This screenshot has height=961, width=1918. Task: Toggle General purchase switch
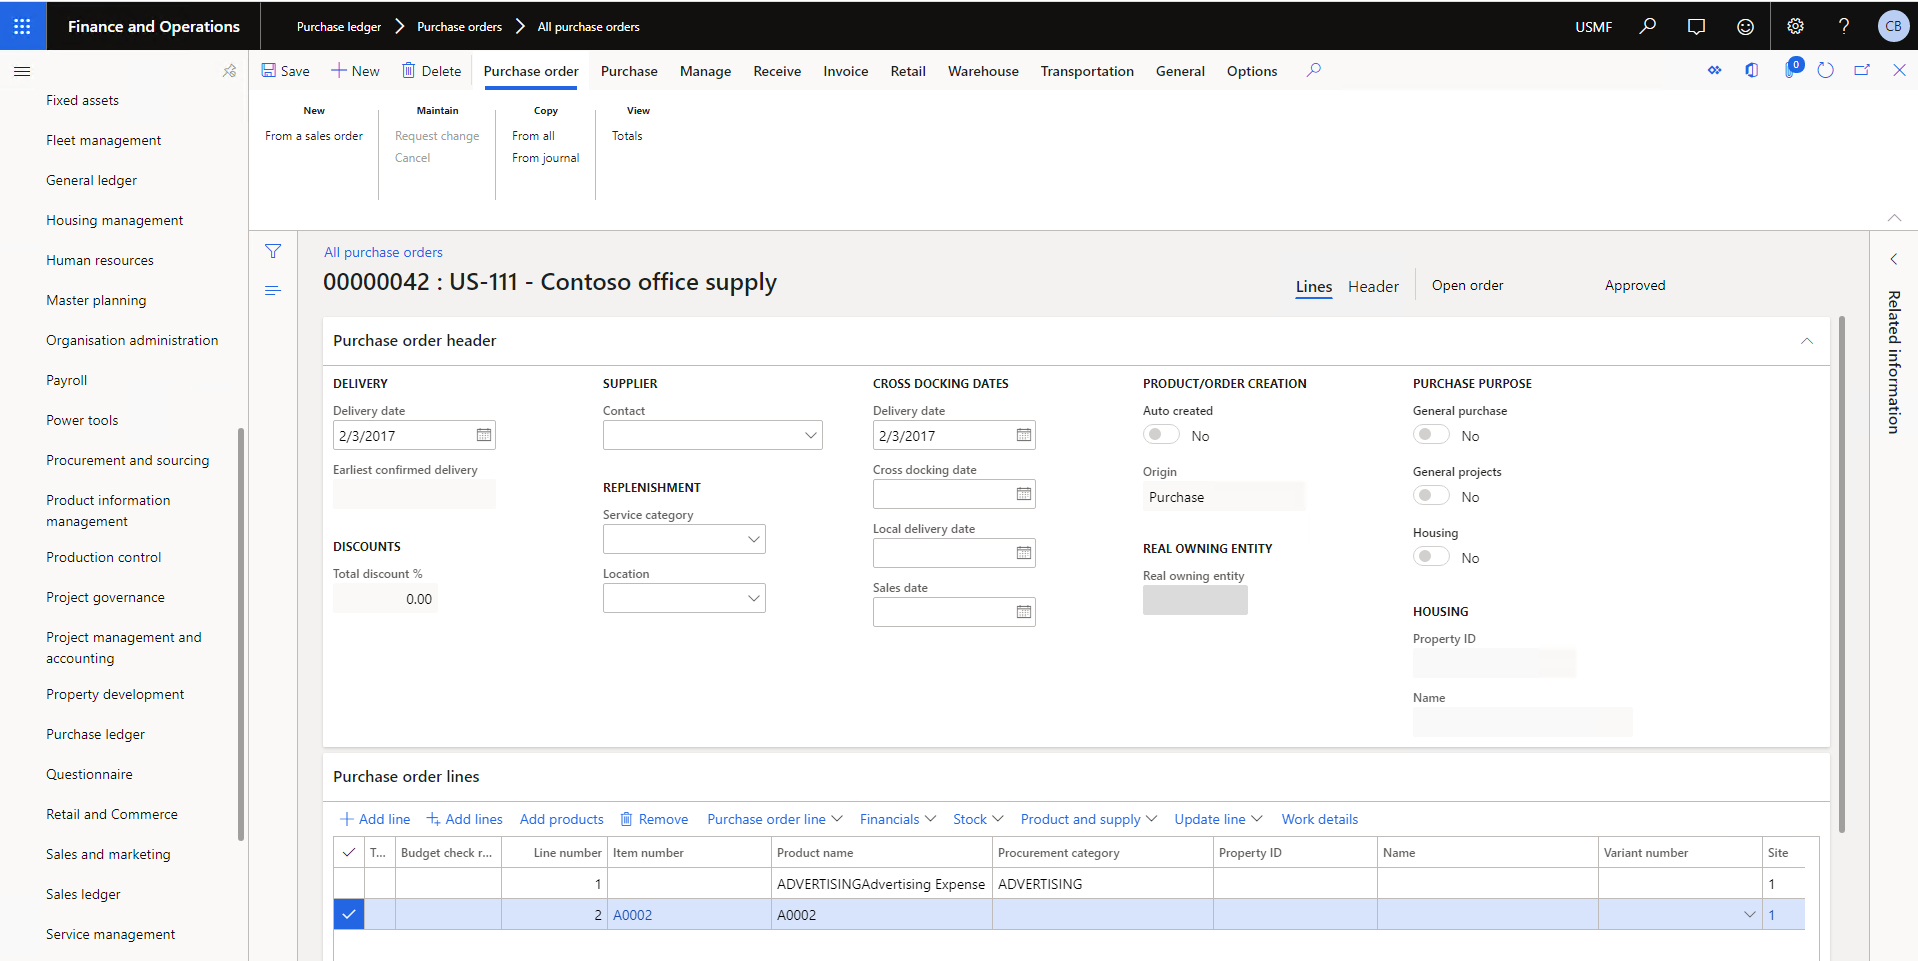pos(1431,435)
